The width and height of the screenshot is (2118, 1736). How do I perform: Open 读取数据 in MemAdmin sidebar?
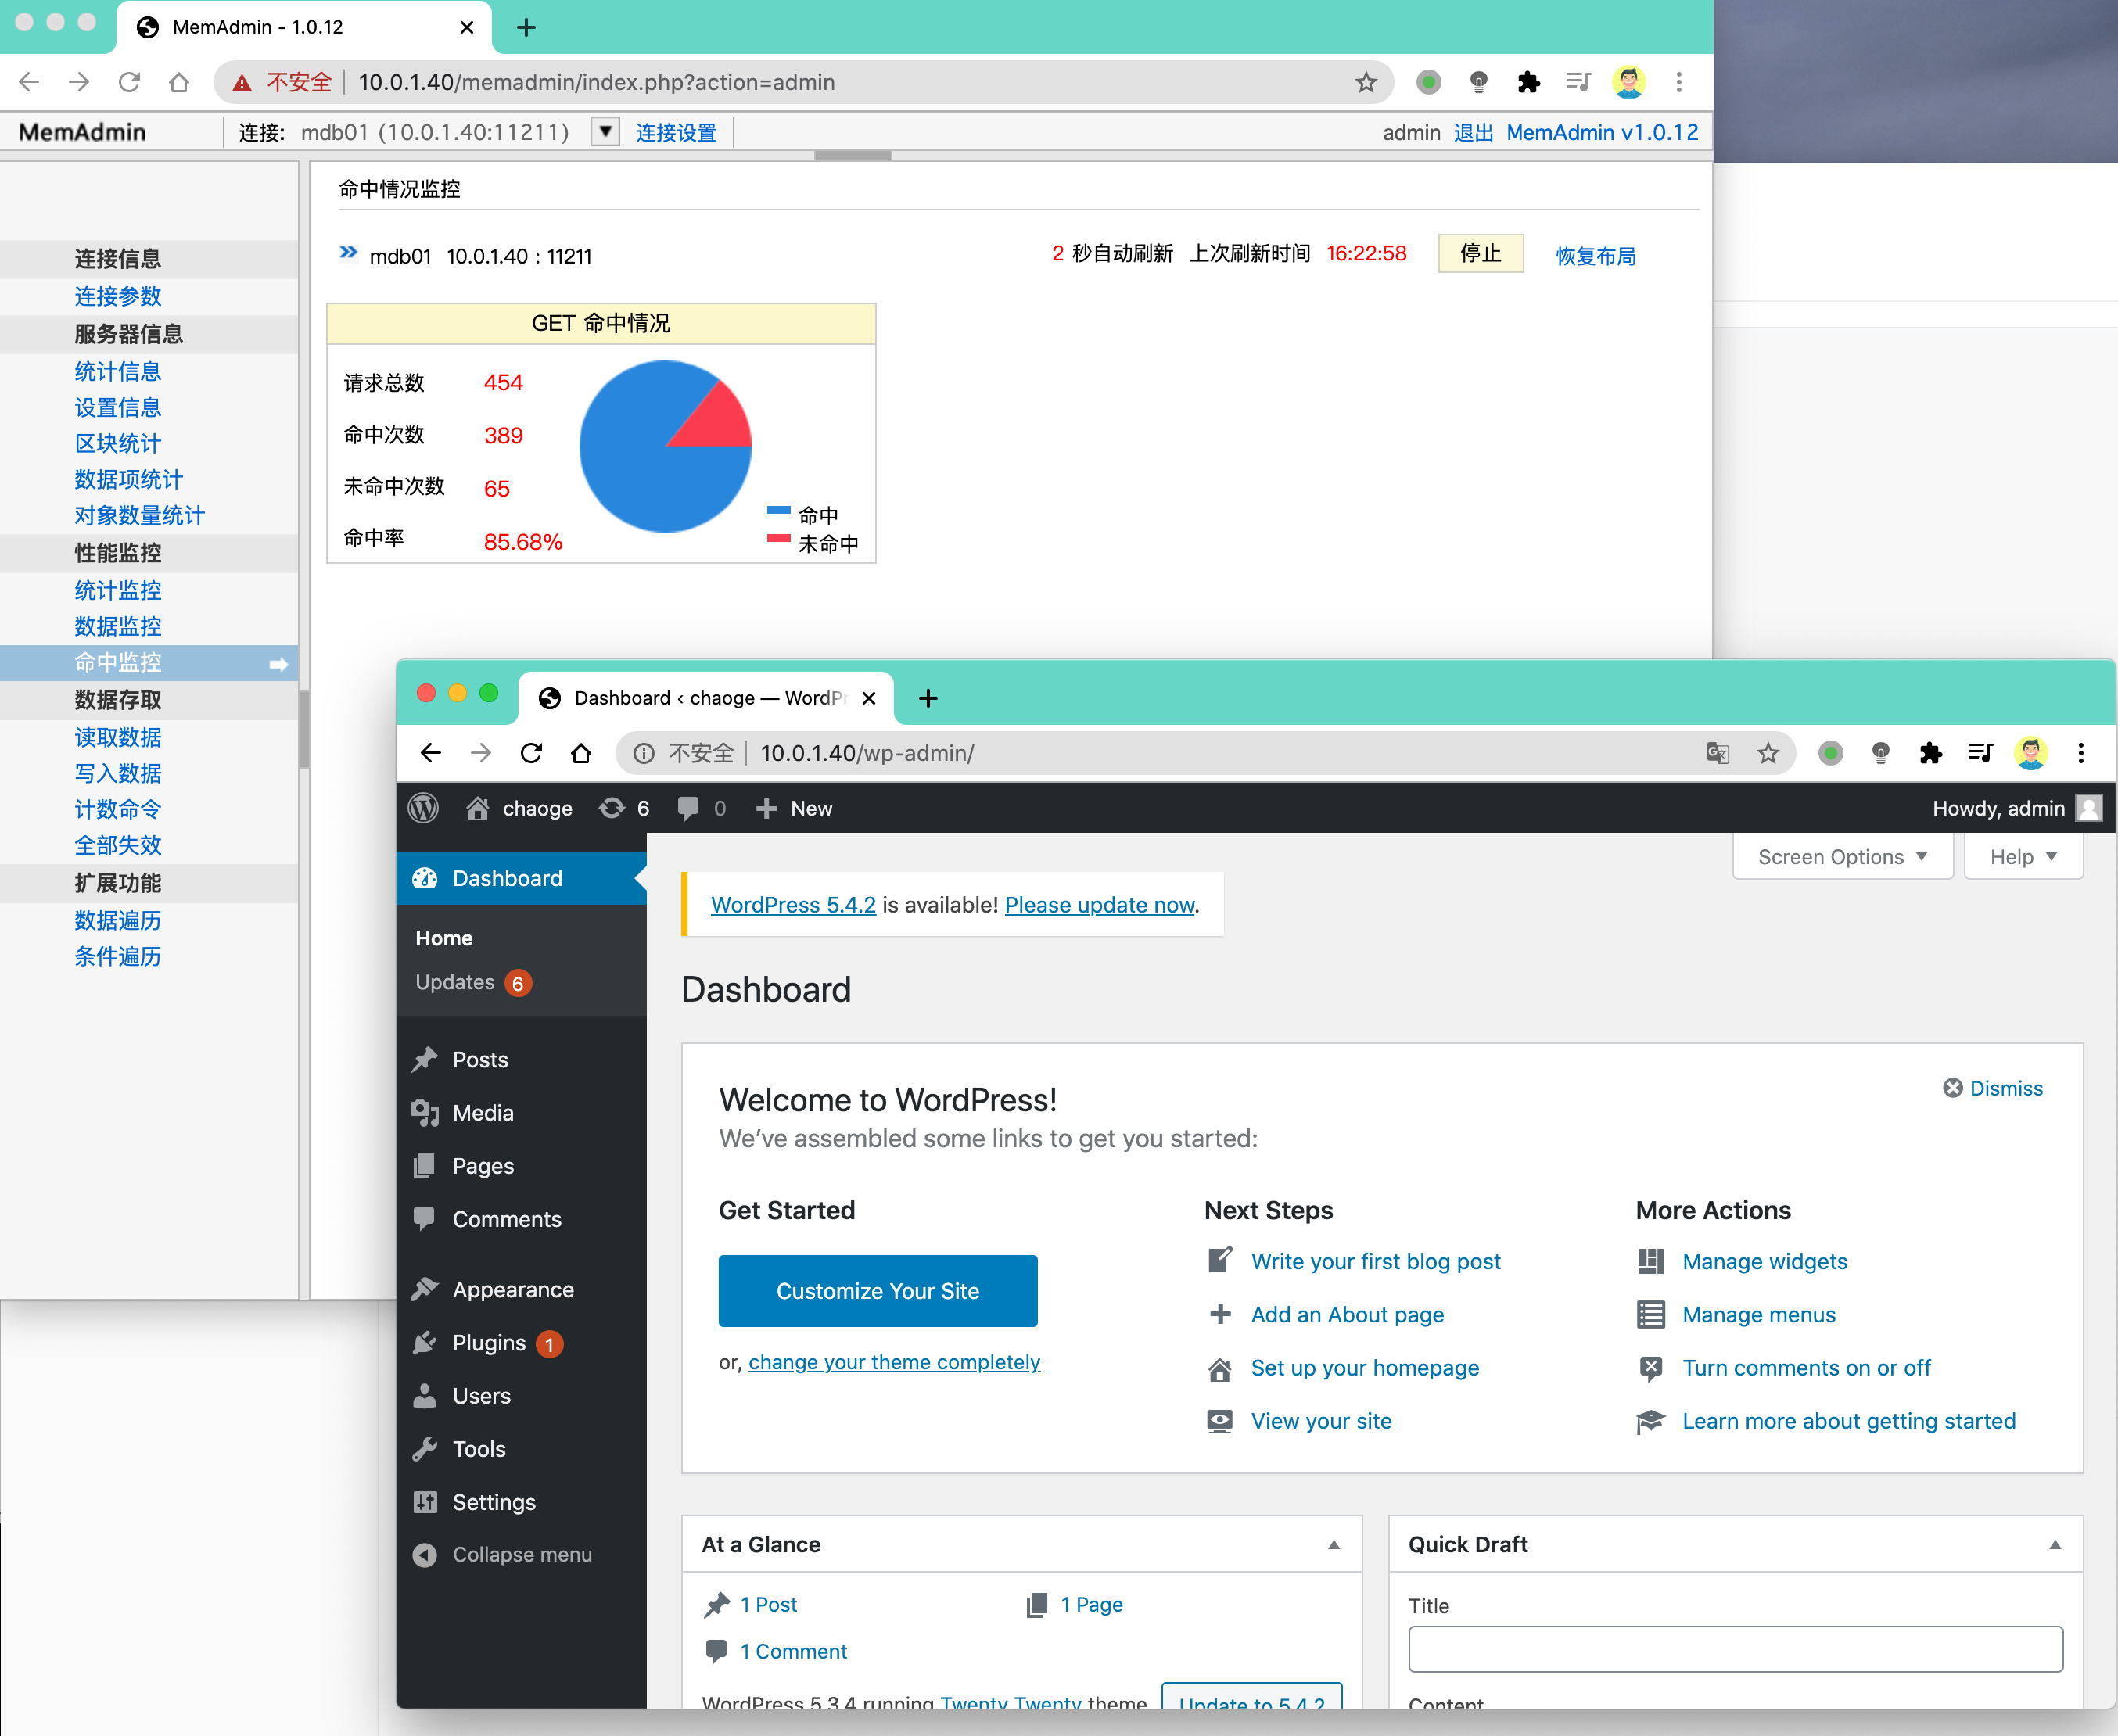[118, 738]
